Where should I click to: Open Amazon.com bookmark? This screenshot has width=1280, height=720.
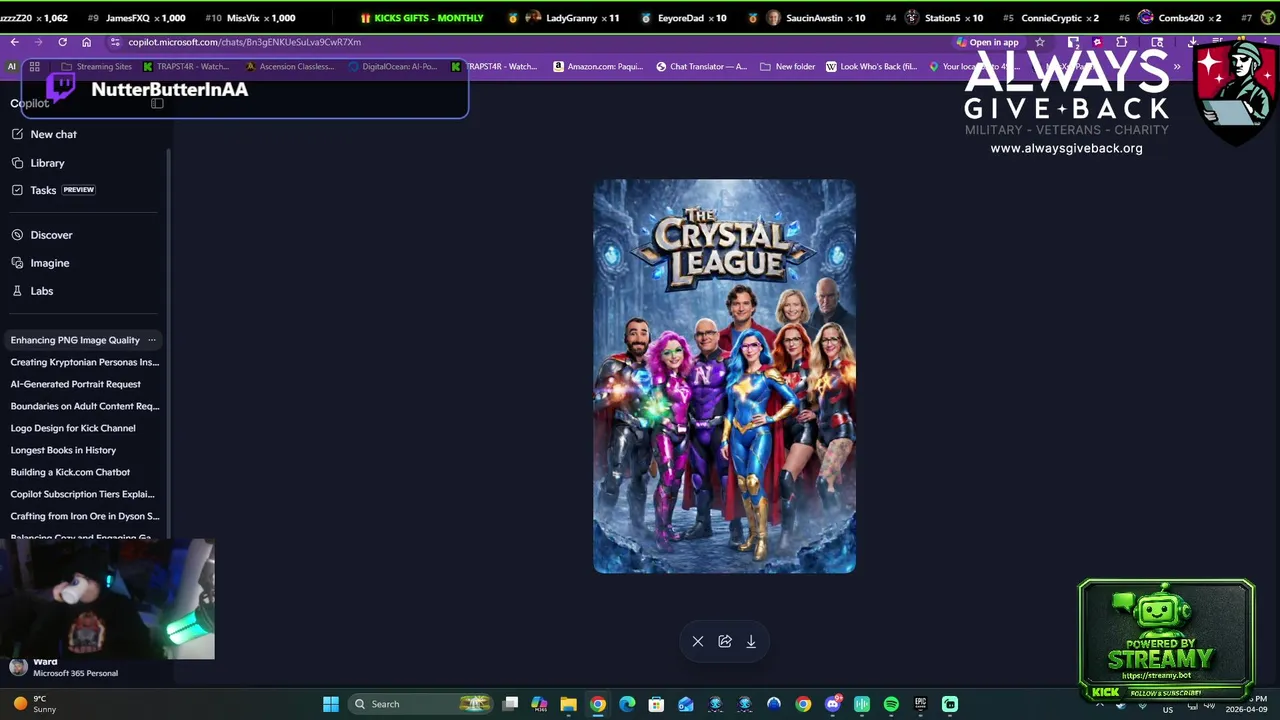point(598,67)
